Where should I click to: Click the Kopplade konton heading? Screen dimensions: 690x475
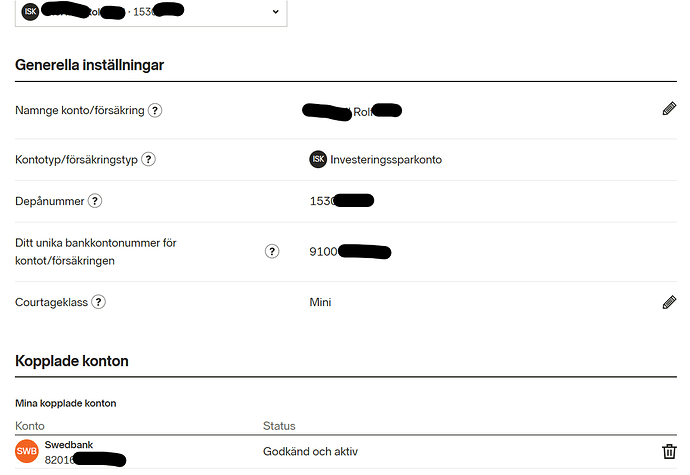click(x=72, y=360)
